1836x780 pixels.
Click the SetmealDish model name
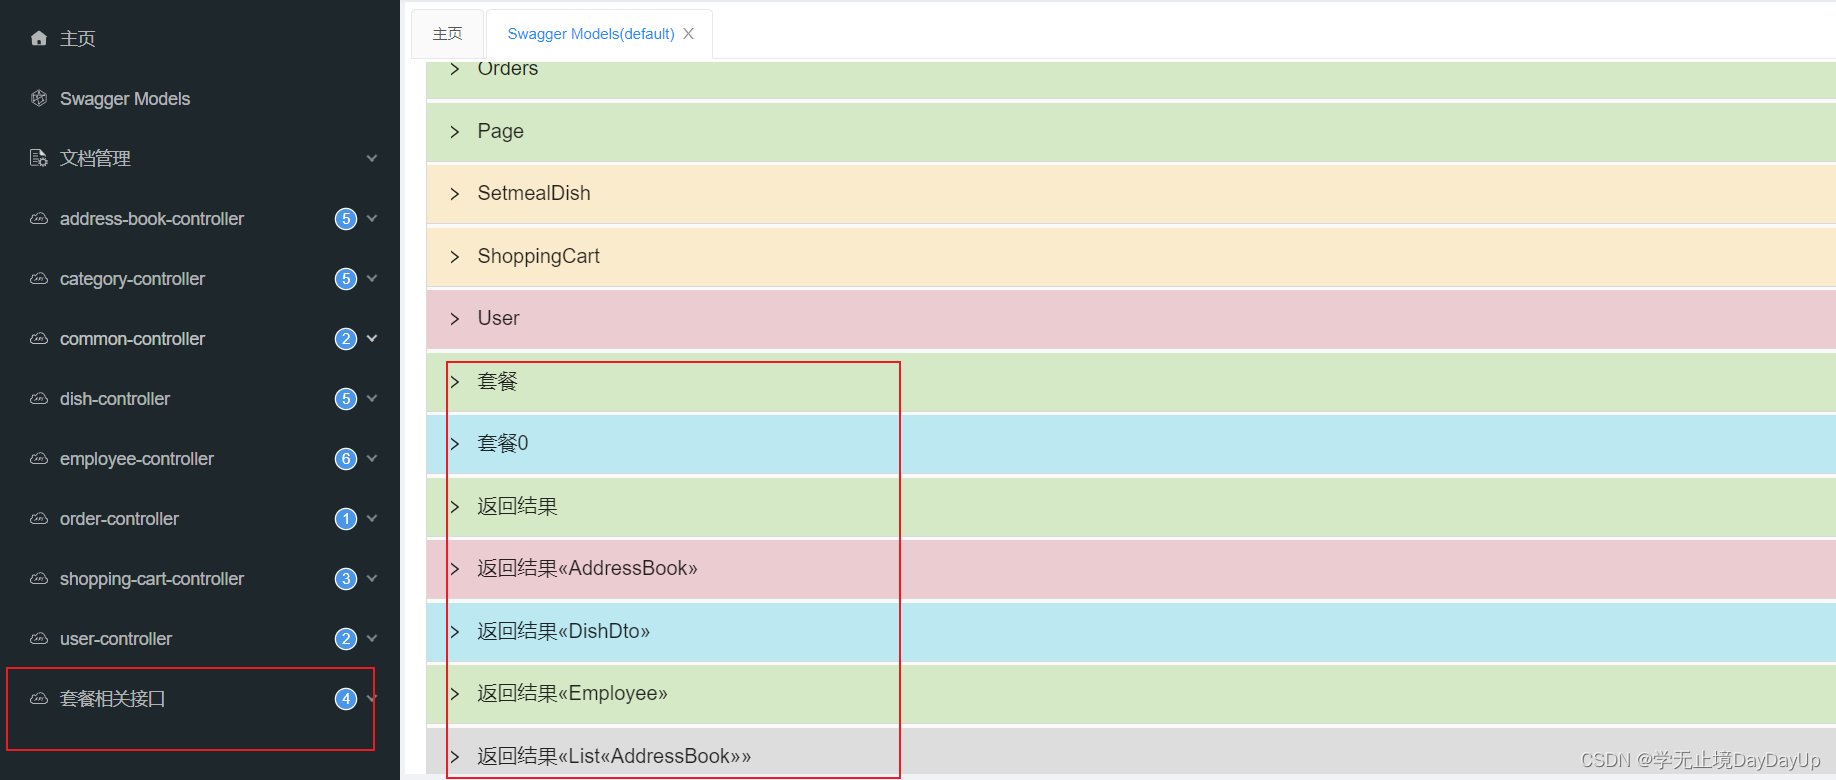(x=534, y=193)
